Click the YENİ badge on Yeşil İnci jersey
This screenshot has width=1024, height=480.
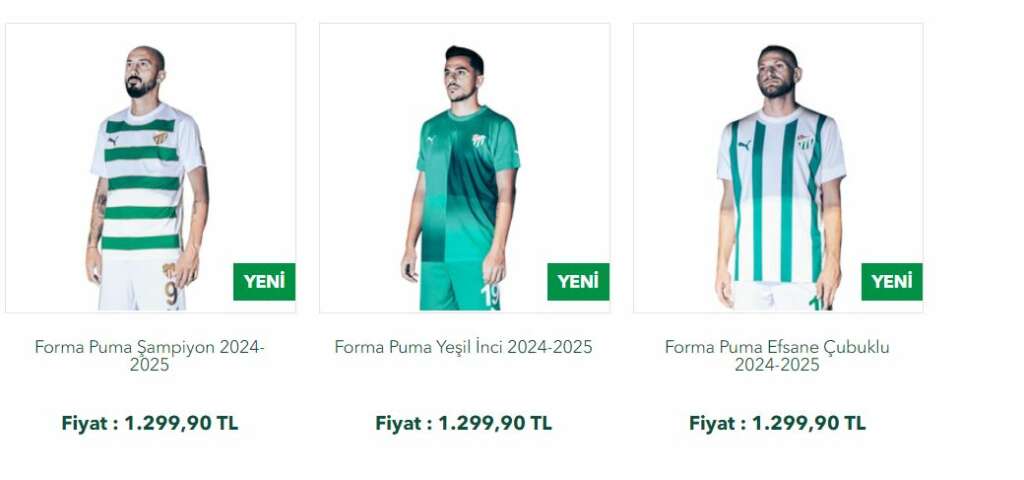pos(578,281)
